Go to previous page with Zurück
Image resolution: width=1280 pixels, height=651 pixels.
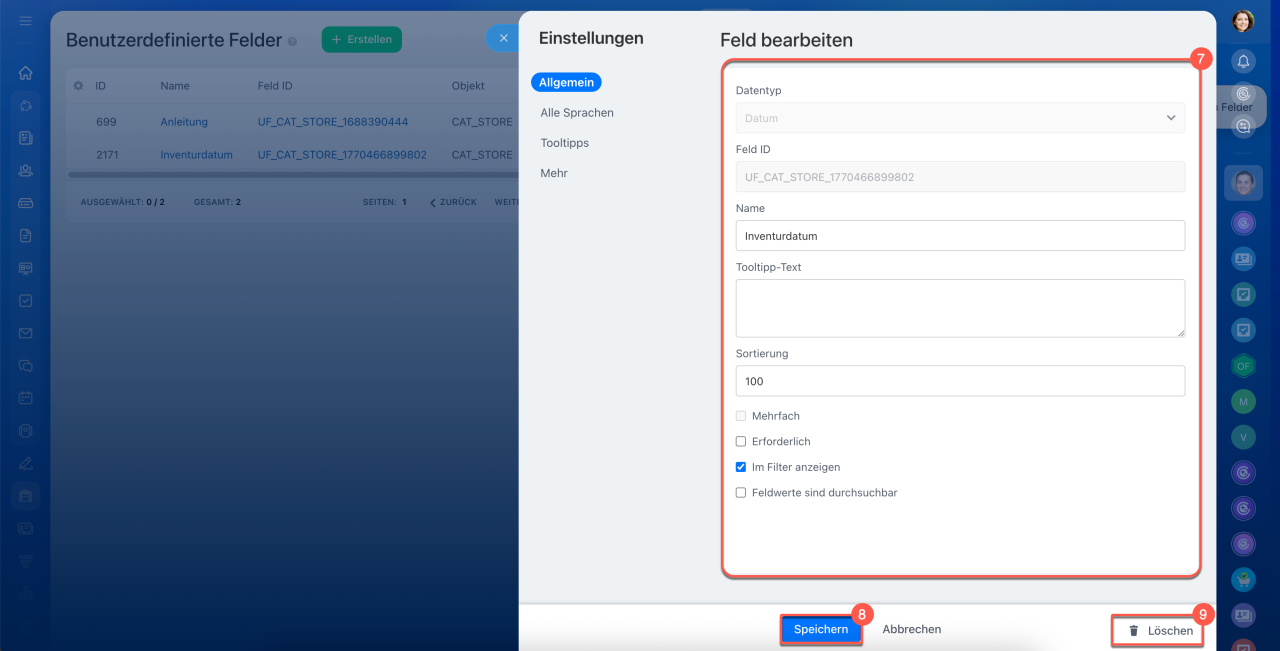point(453,202)
